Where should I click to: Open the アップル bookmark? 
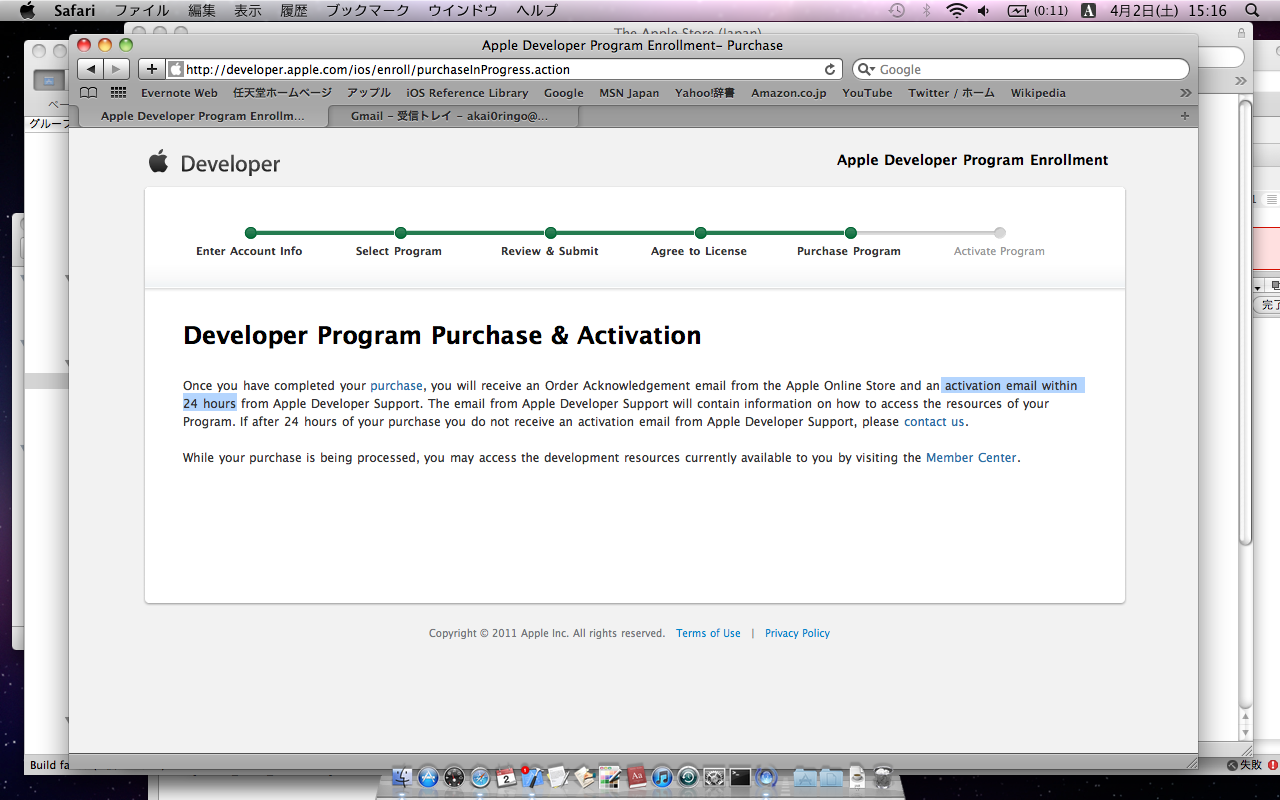(x=369, y=93)
